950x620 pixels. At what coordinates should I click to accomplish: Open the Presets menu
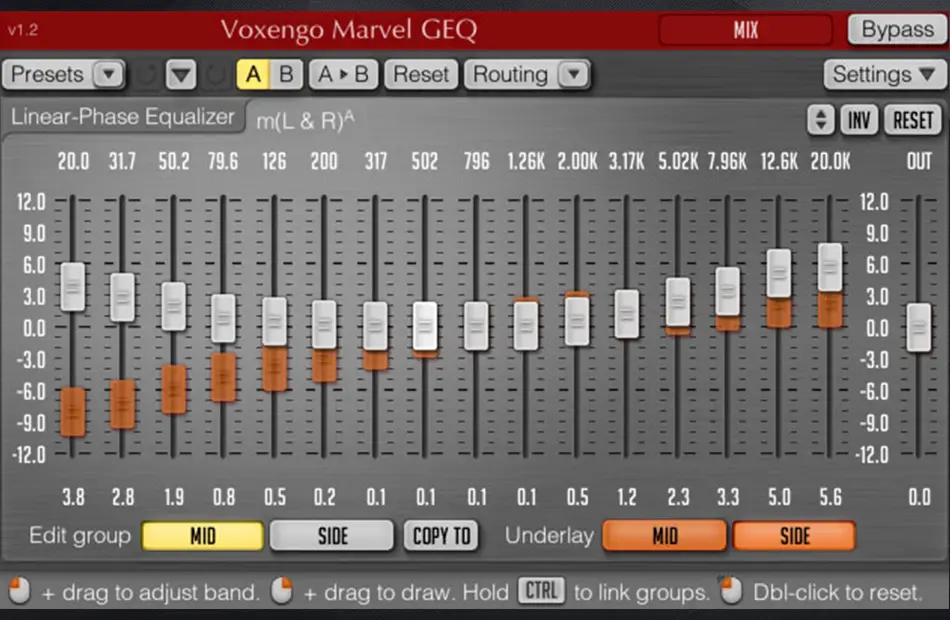(64, 75)
